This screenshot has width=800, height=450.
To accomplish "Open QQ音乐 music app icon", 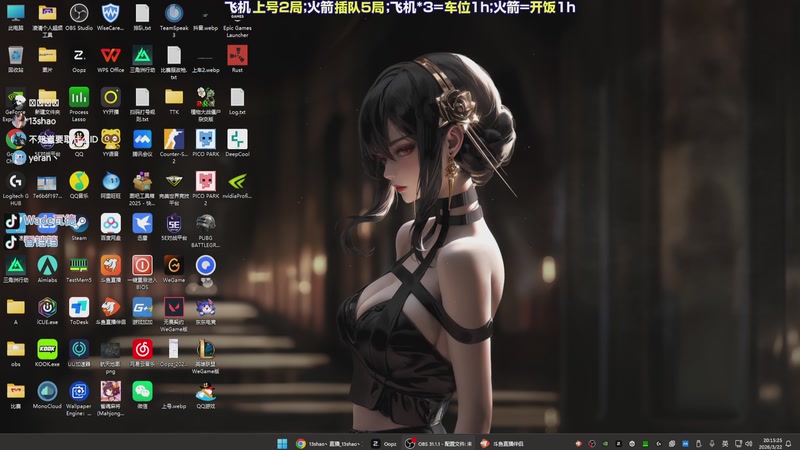I will (79, 181).
